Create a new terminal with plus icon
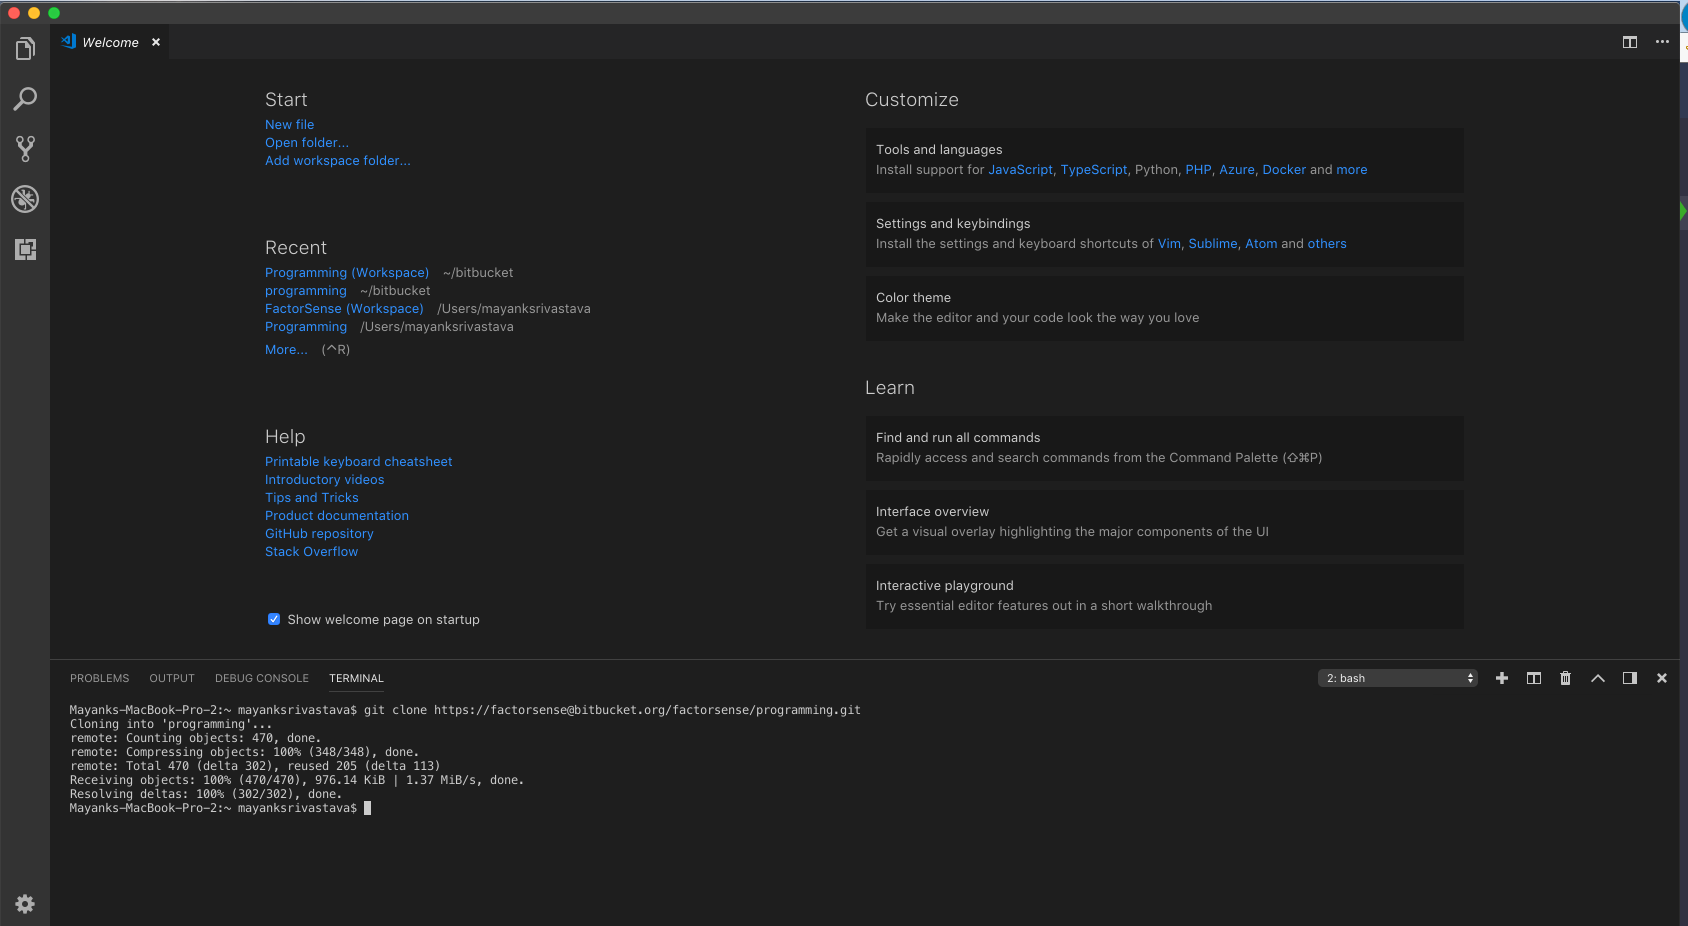Screen dimensions: 1688x926 [x=1502, y=678]
